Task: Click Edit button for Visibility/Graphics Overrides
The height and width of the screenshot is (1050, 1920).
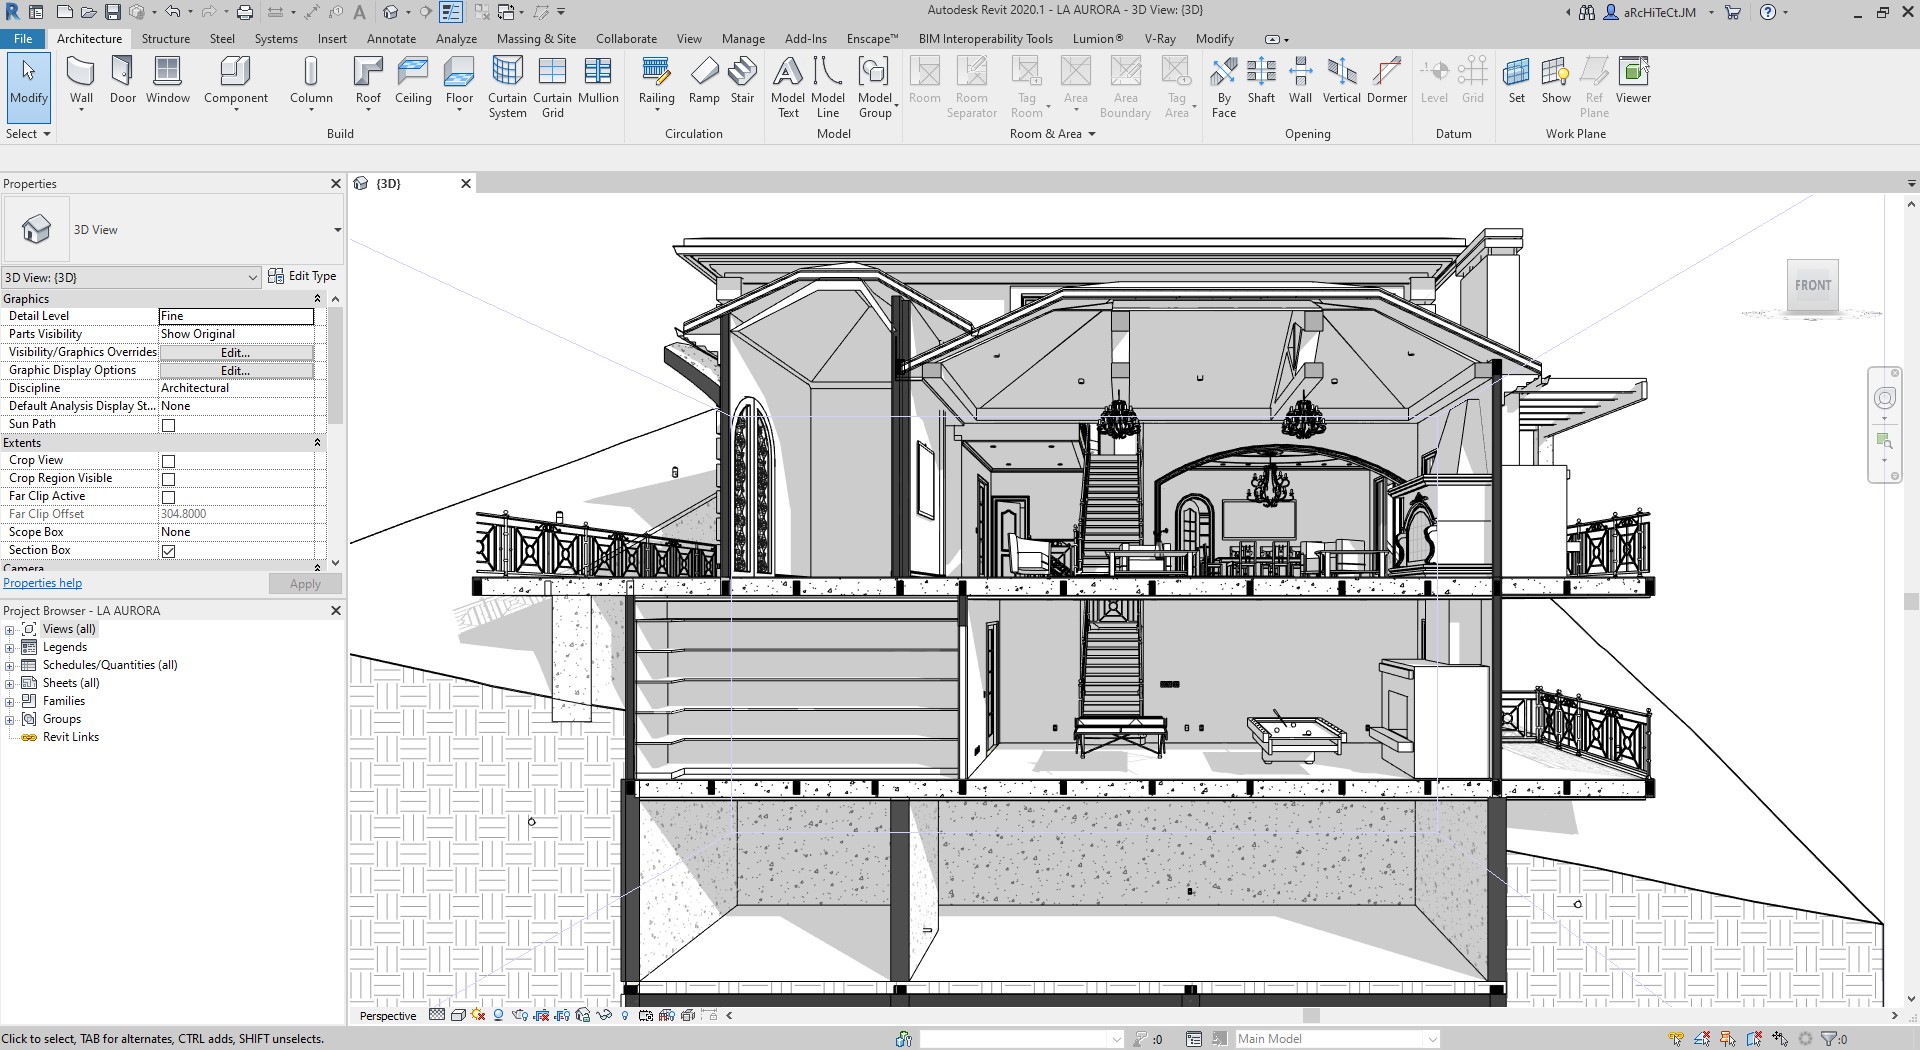Action: coord(236,352)
